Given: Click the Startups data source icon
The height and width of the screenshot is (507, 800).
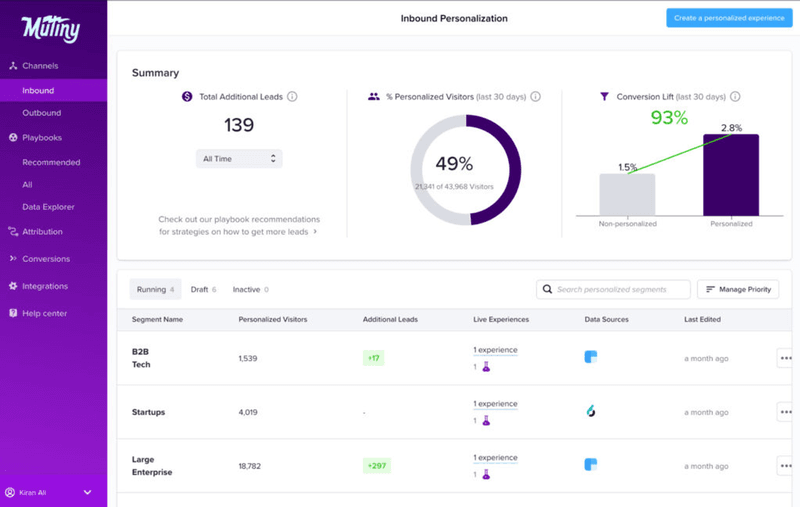Looking at the screenshot, I should click(x=591, y=411).
